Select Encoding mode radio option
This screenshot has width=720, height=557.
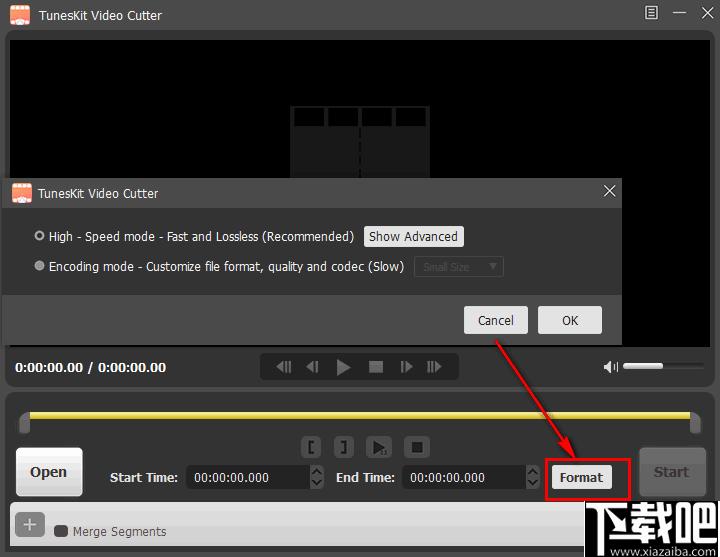click(x=40, y=267)
